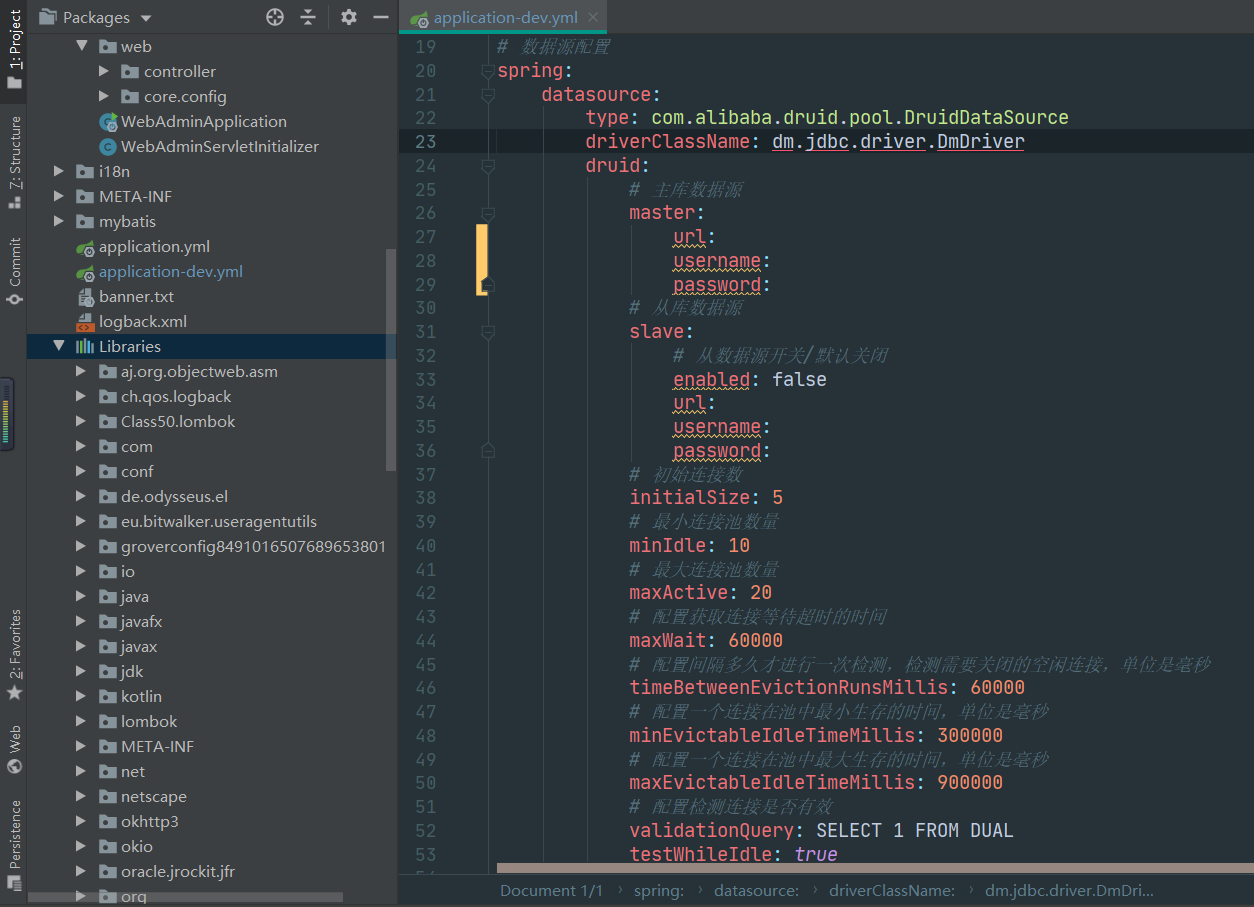Select the application-dev.yml editor tab
Image resolution: width=1254 pixels, height=907 pixels.
coord(503,17)
